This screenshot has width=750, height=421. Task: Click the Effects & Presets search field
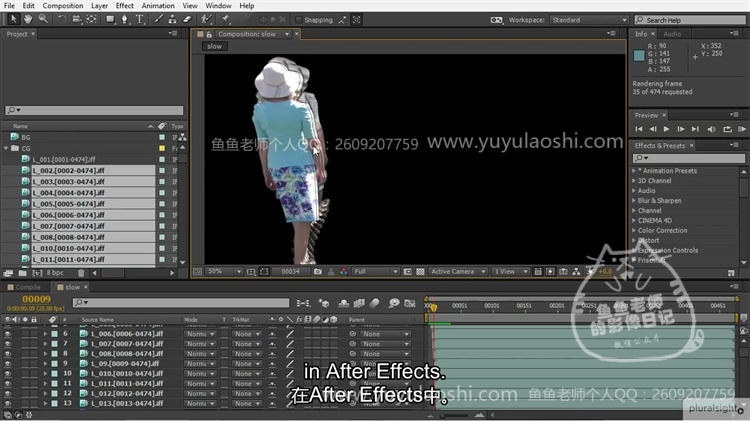689,158
